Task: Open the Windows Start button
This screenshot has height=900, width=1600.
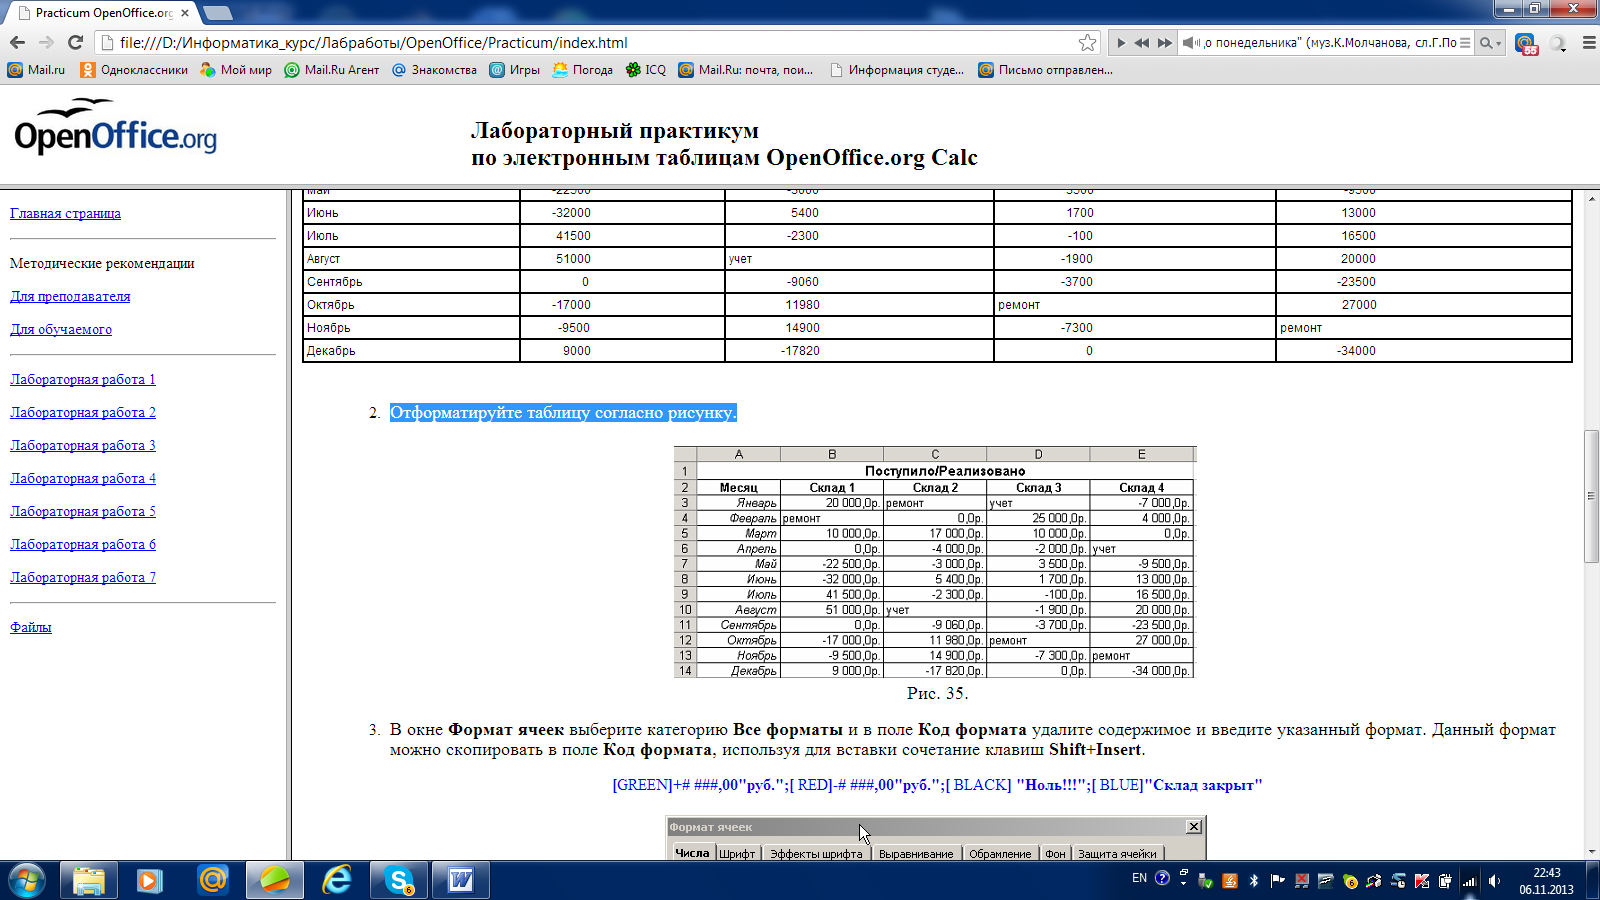Action: point(27,880)
